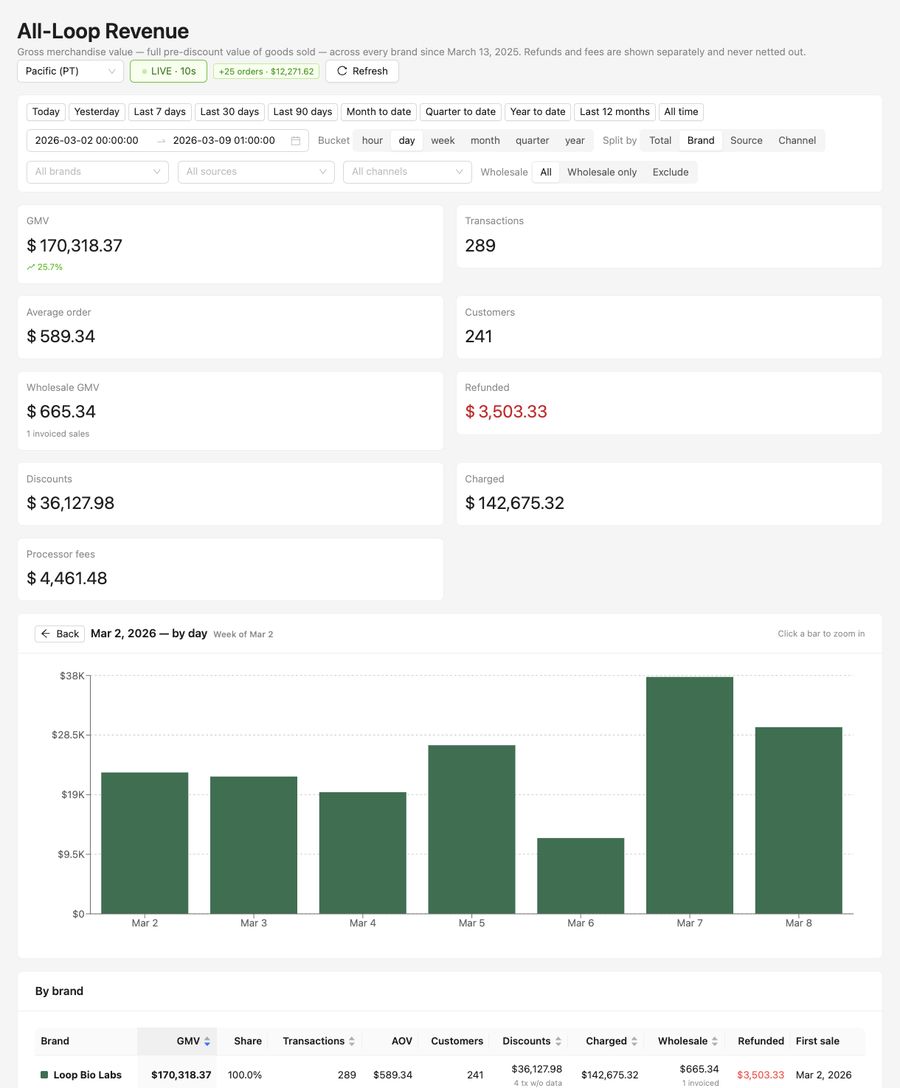Click the First sale column header
Viewport: 900px width, 1088px height.
[x=817, y=1042]
